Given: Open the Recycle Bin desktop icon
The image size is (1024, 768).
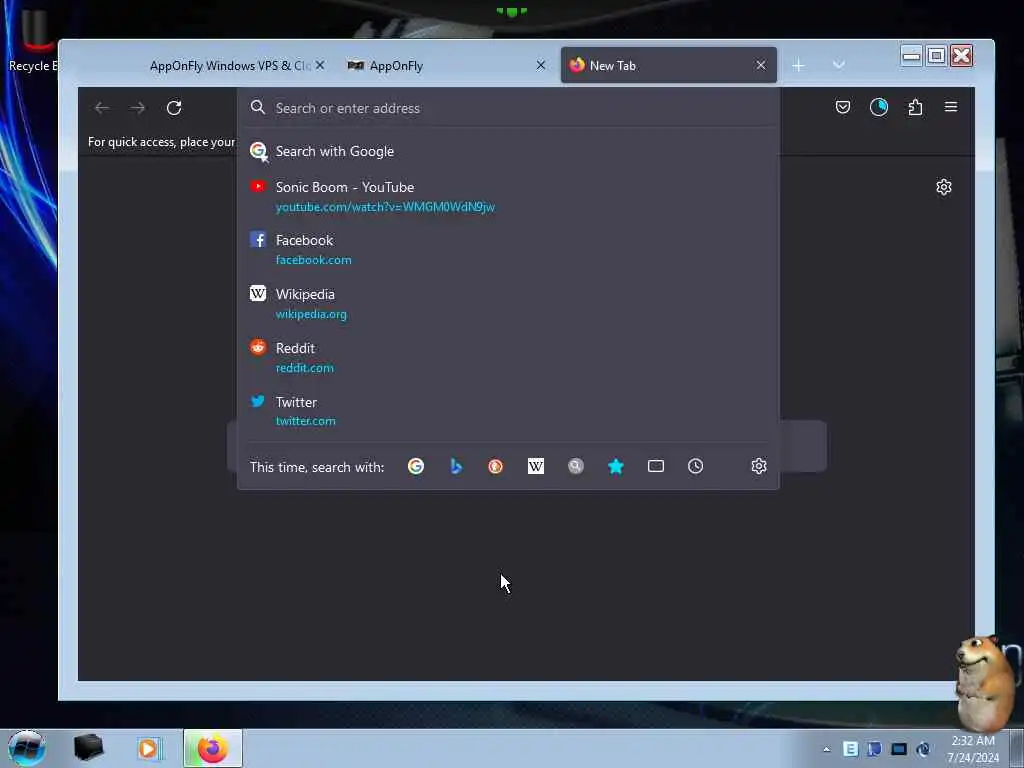Looking at the screenshot, I should pos(33,40).
